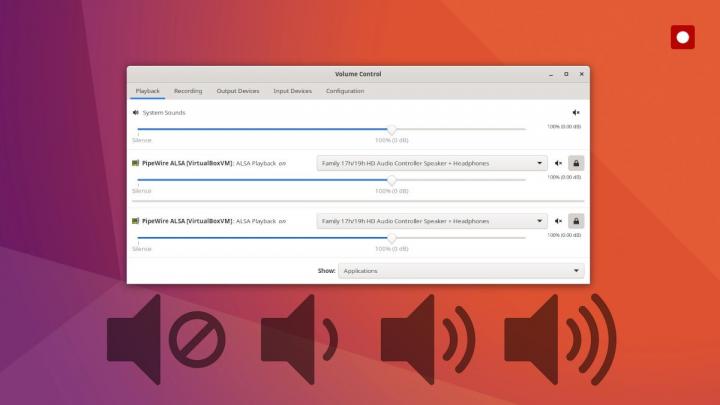Mute the first PipeWire ALSA stream

pyautogui.click(x=559, y=163)
